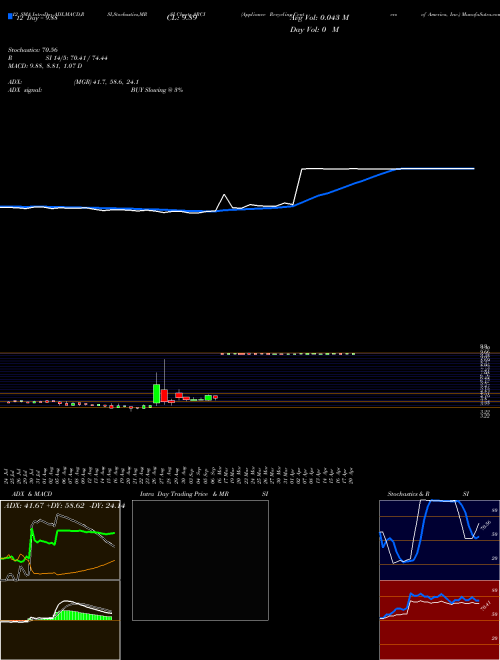Click the Stochastics & RSI panel title
Image resolution: width=500 pixels, height=660 pixels.
coord(428,494)
